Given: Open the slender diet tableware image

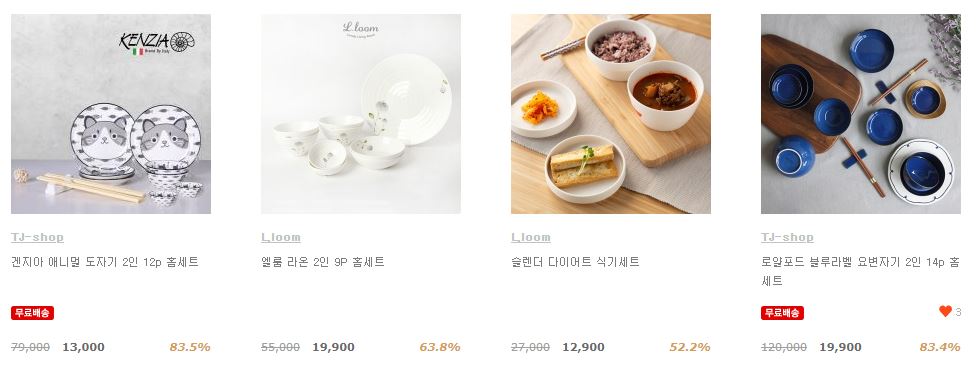Looking at the screenshot, I should (x=611, y=114).
